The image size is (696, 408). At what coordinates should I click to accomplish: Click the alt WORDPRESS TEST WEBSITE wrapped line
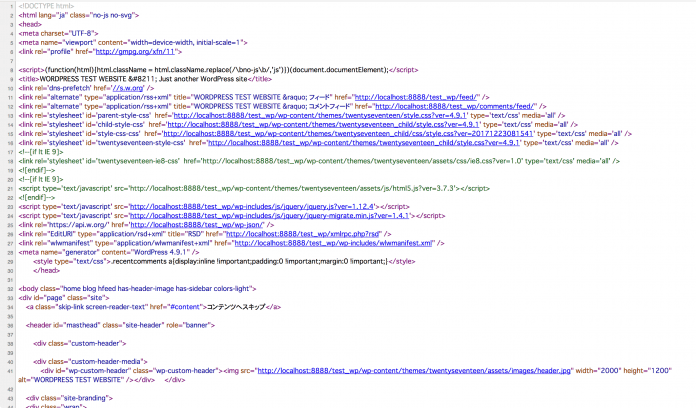pos(102,380)
